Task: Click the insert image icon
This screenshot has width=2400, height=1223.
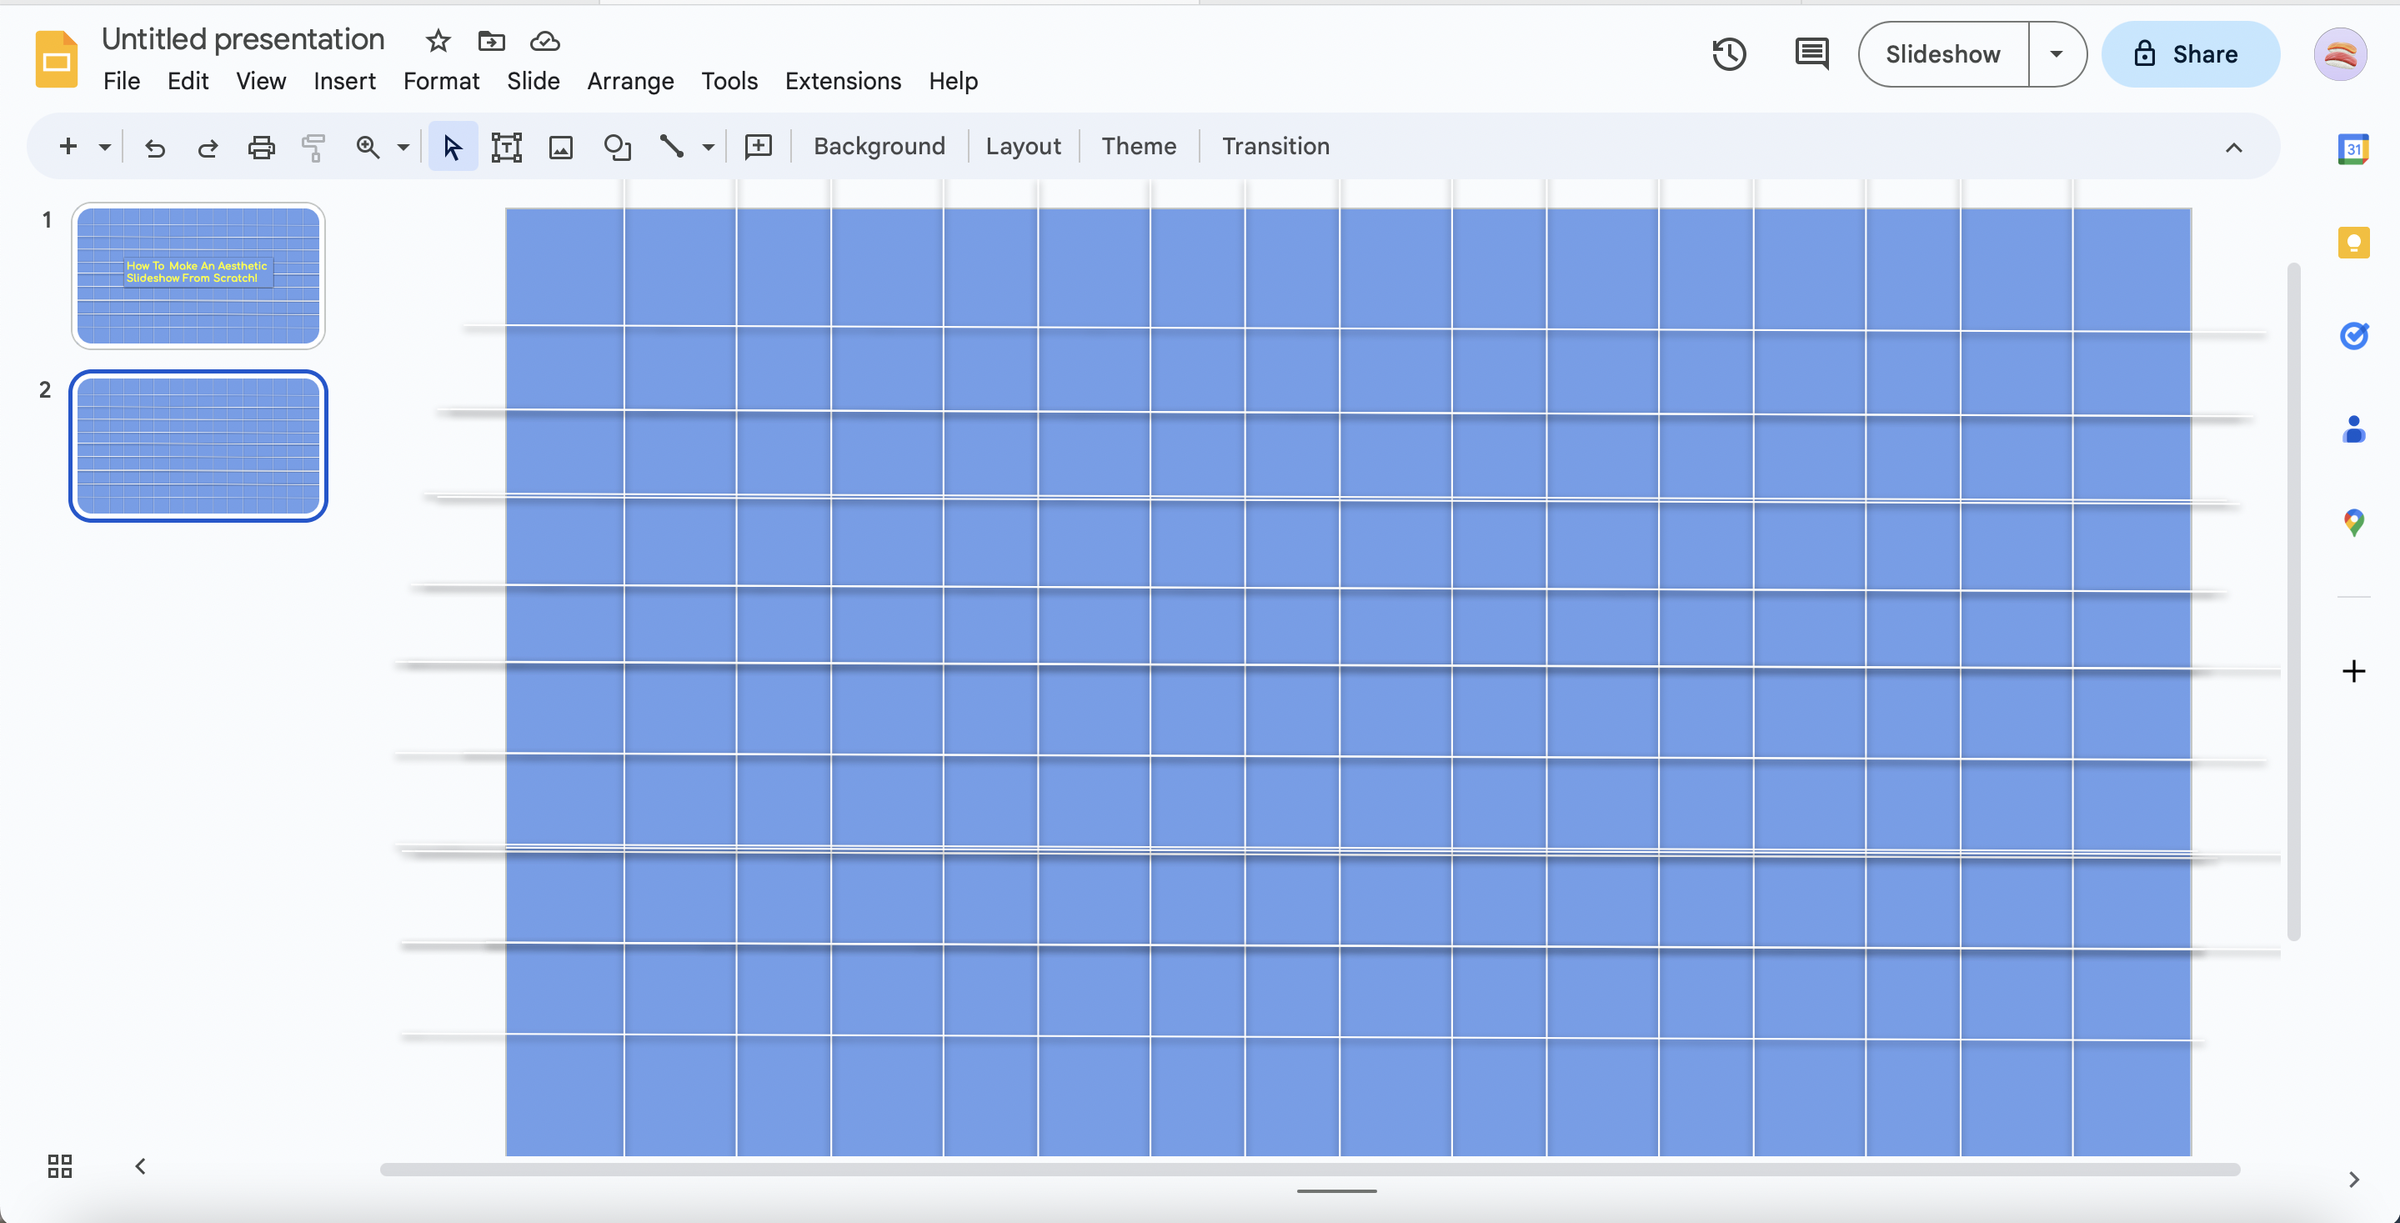Action: coord(561,147)
